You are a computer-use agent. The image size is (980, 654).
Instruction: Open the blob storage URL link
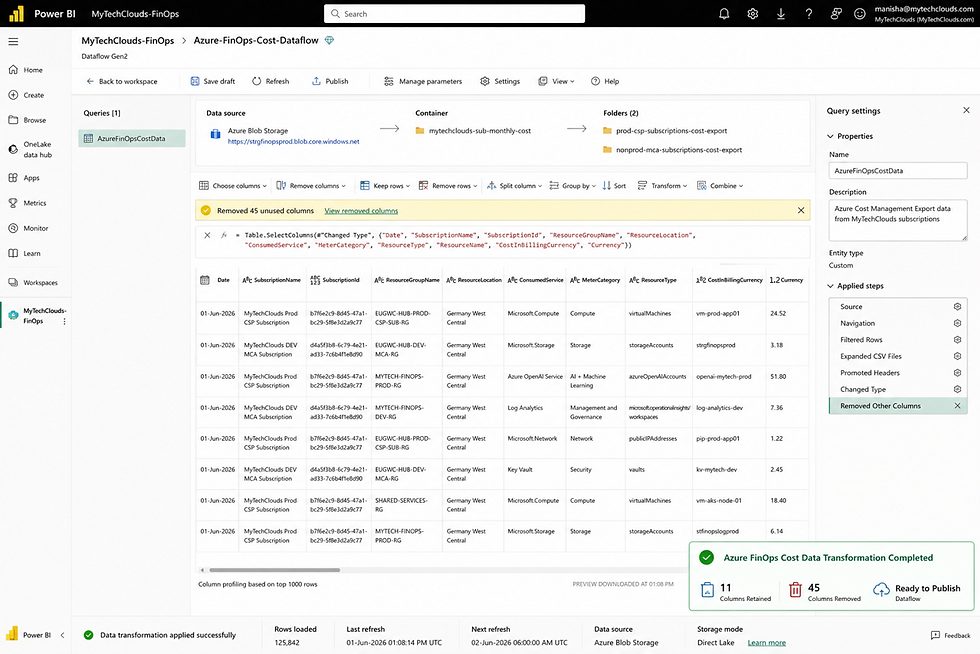click(x=294, y=141)
